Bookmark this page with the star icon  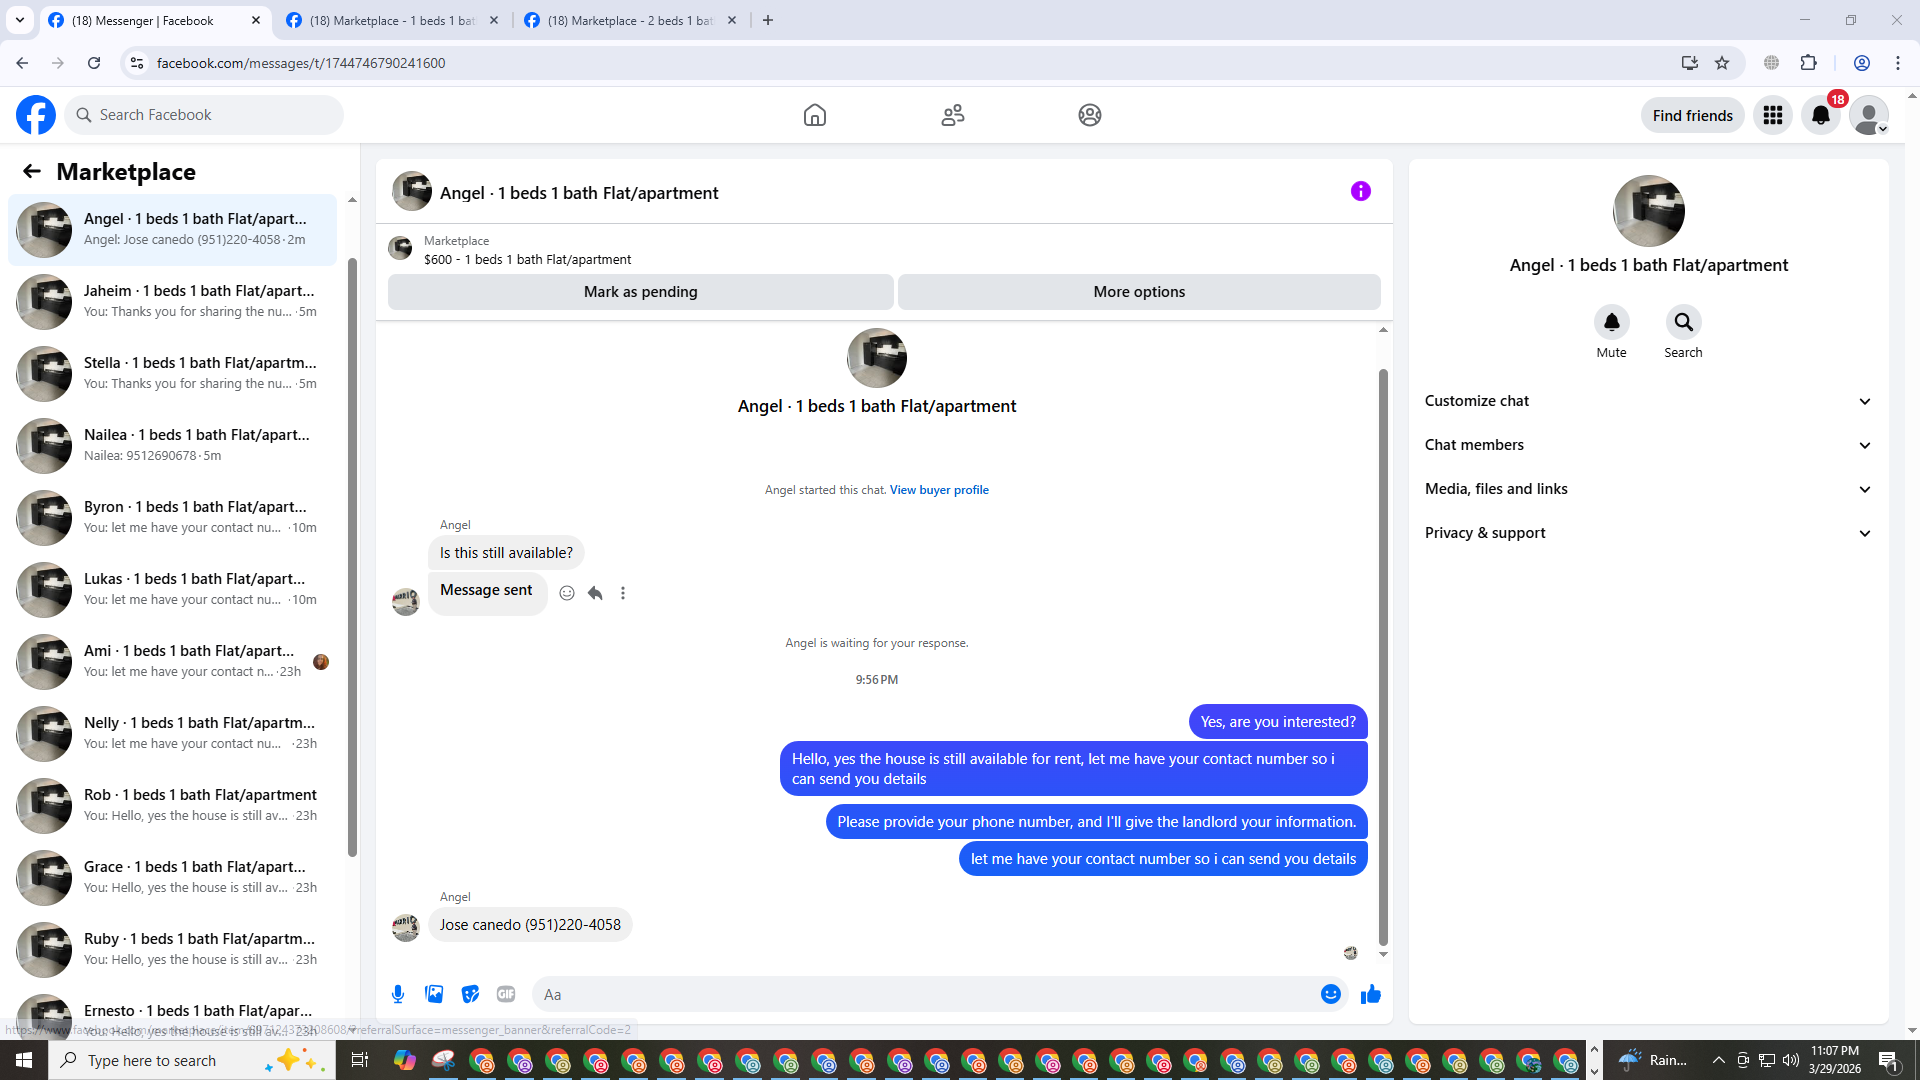[1722, 63]
